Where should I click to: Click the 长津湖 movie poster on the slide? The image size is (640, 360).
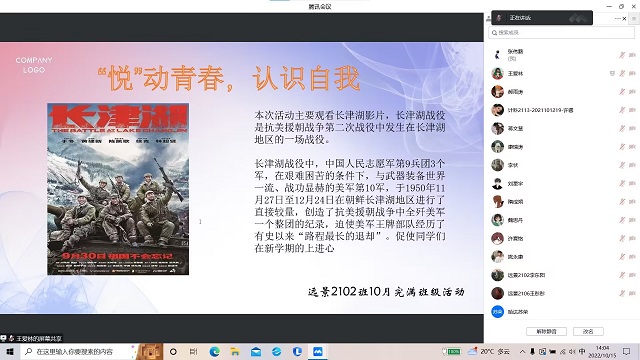click(x=118, y=189)
